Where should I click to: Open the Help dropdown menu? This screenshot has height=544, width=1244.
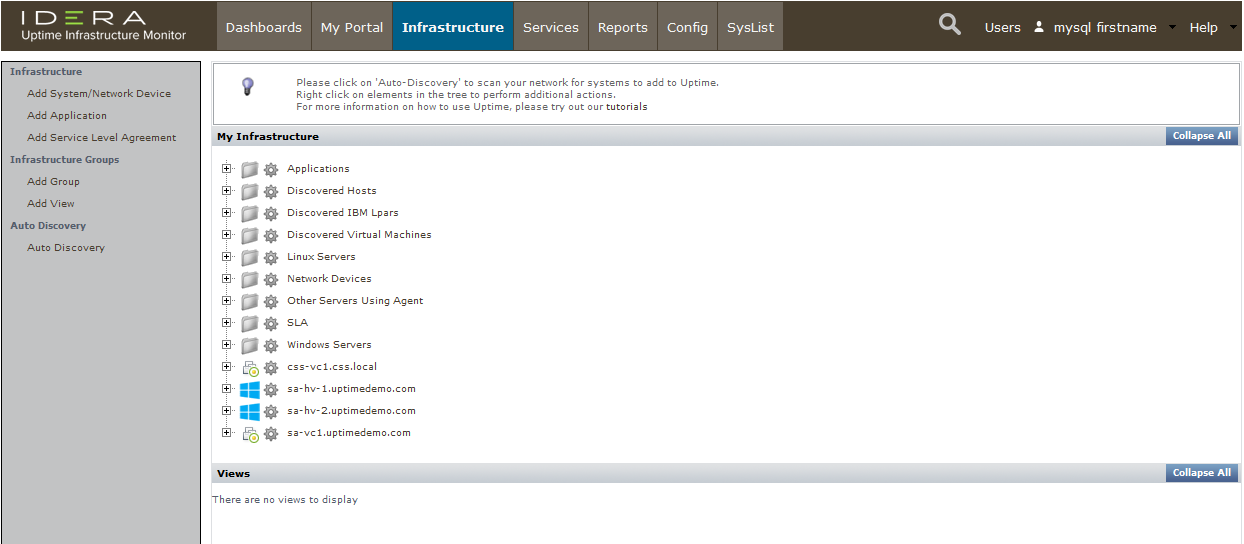(x=1212, y=27)
